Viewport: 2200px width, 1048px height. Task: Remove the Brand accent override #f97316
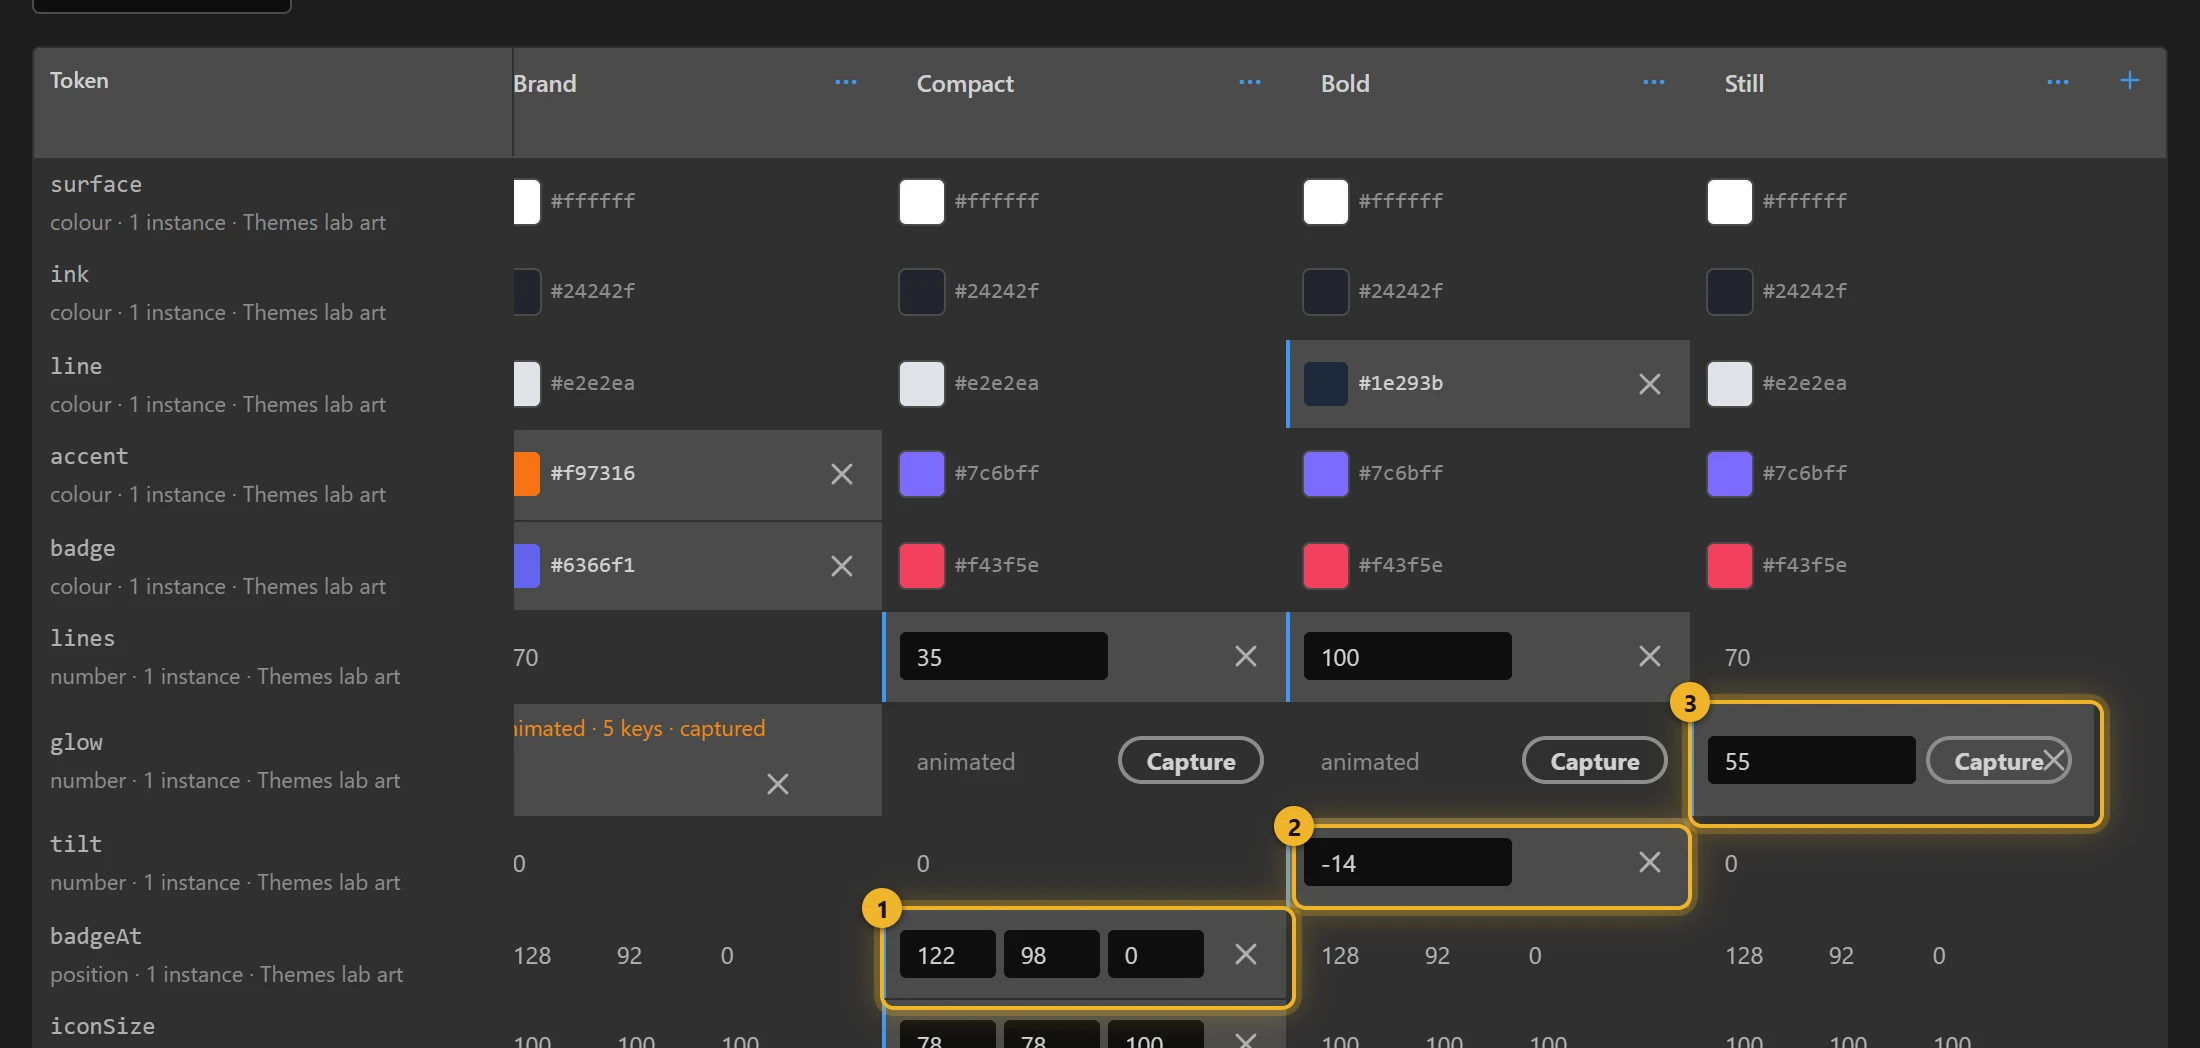pos(842,474)
